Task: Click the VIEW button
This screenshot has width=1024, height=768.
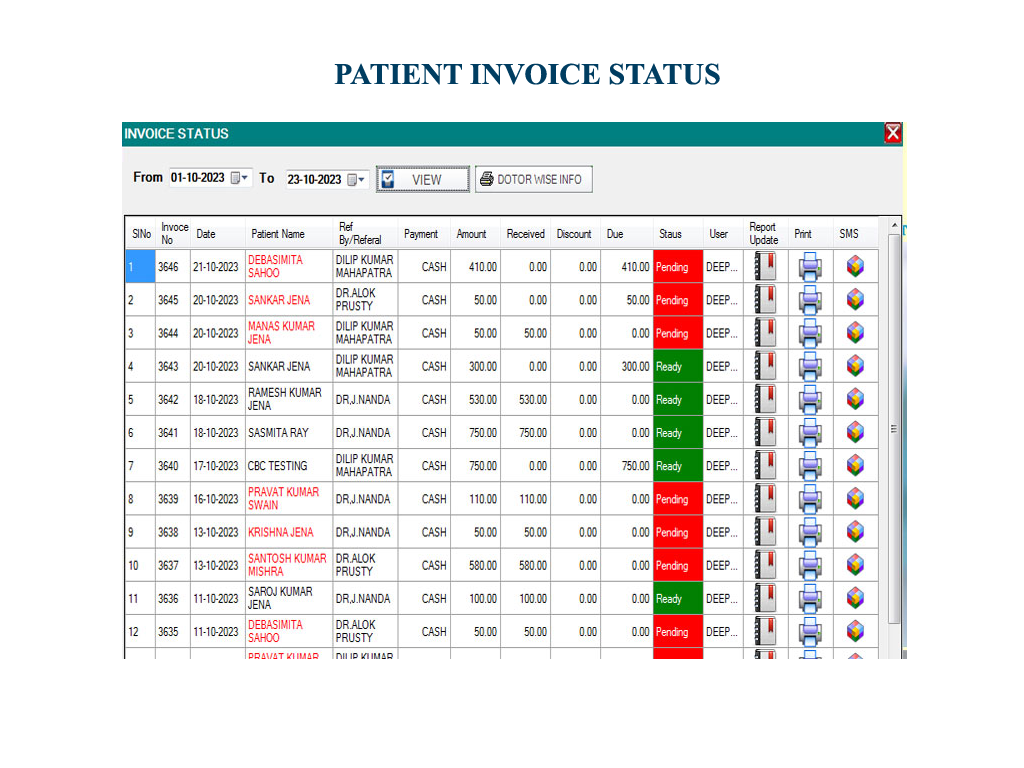Action: coord(423,180)
